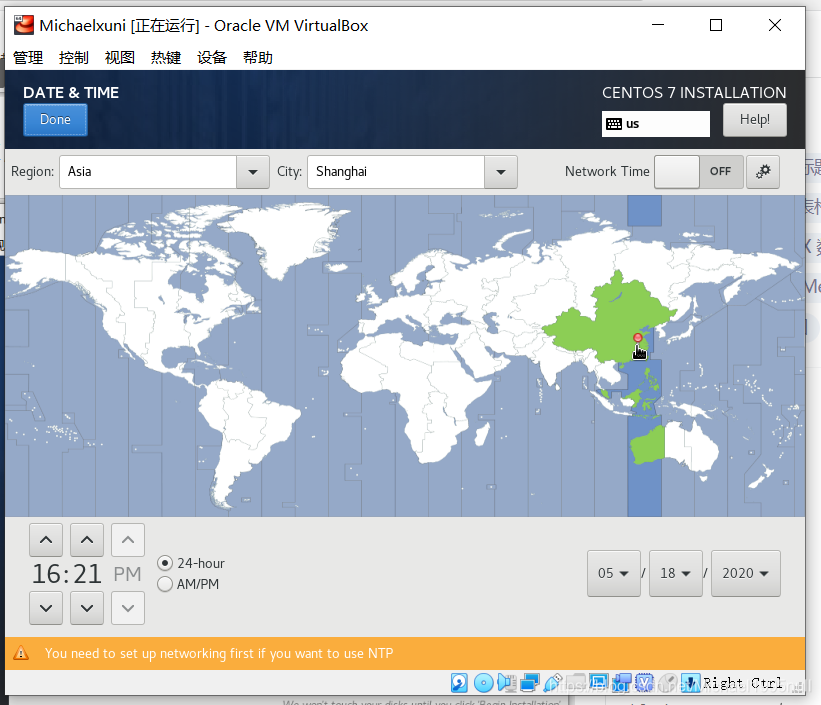Screen dimensions: 821x705
Task: Open the day dropdown showing 18
Action: pyautogui.click(x=675, y=573)
